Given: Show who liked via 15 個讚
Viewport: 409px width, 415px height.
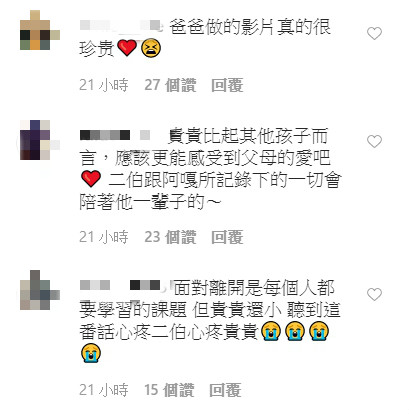Looking at the screenshot, I should coord(169,390).
